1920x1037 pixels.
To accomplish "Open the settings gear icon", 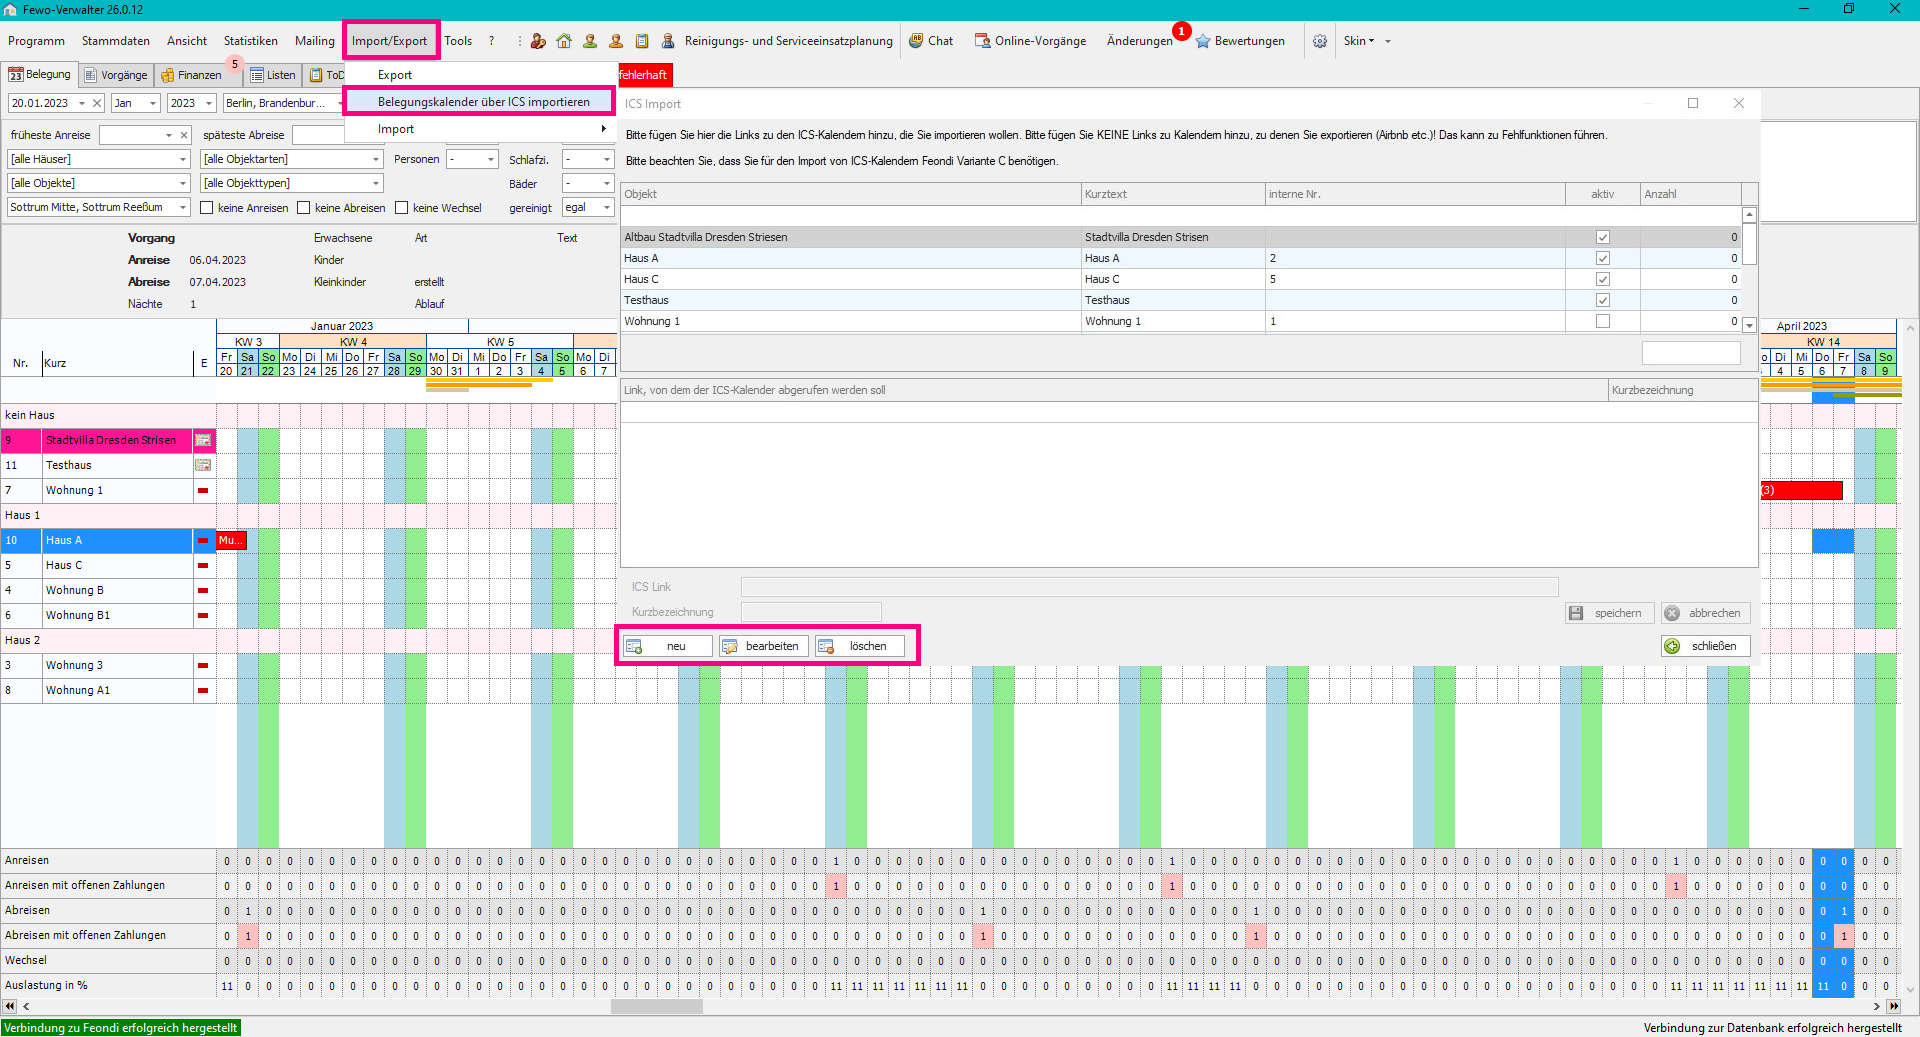I will coord(1320,41).
